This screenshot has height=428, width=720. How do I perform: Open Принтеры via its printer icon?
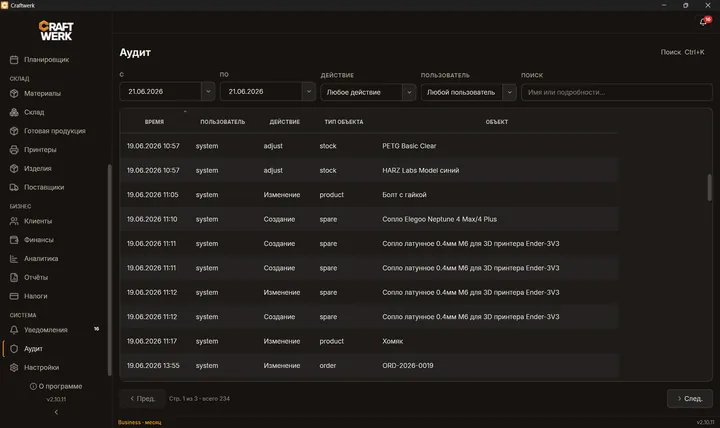pyautogui.click(x=14, y=150)
